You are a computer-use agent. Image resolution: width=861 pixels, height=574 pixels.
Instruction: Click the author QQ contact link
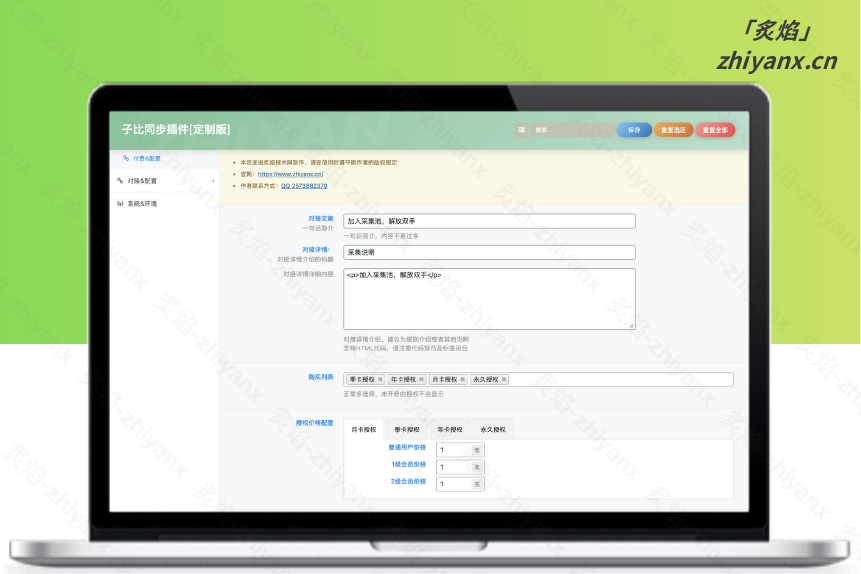(x=303, y=186)
